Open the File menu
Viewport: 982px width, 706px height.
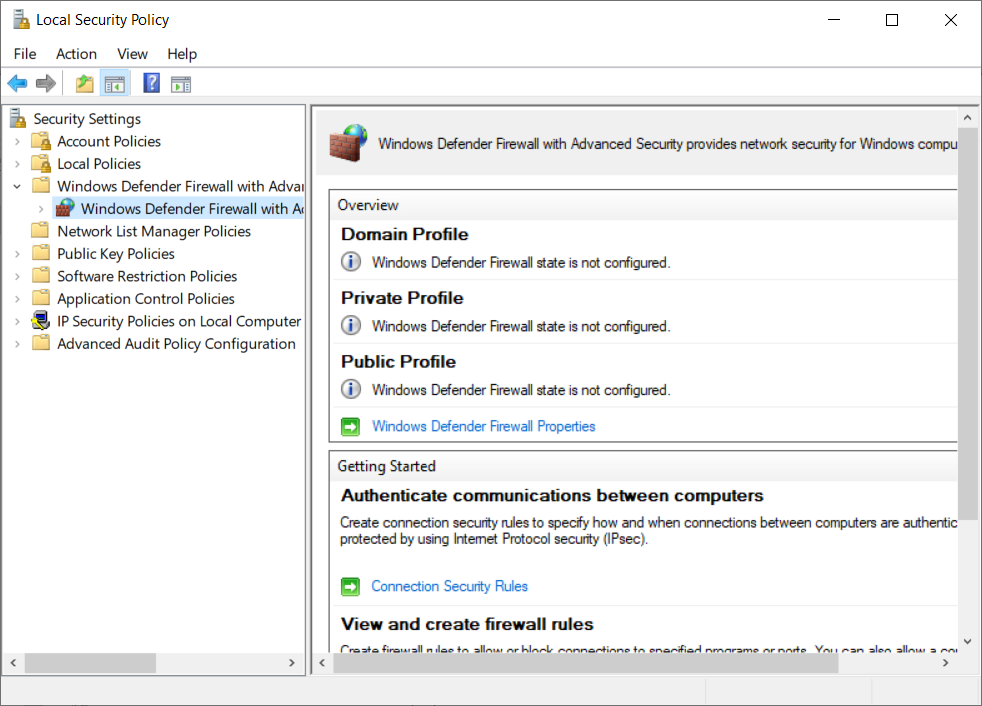click(25, 54)
